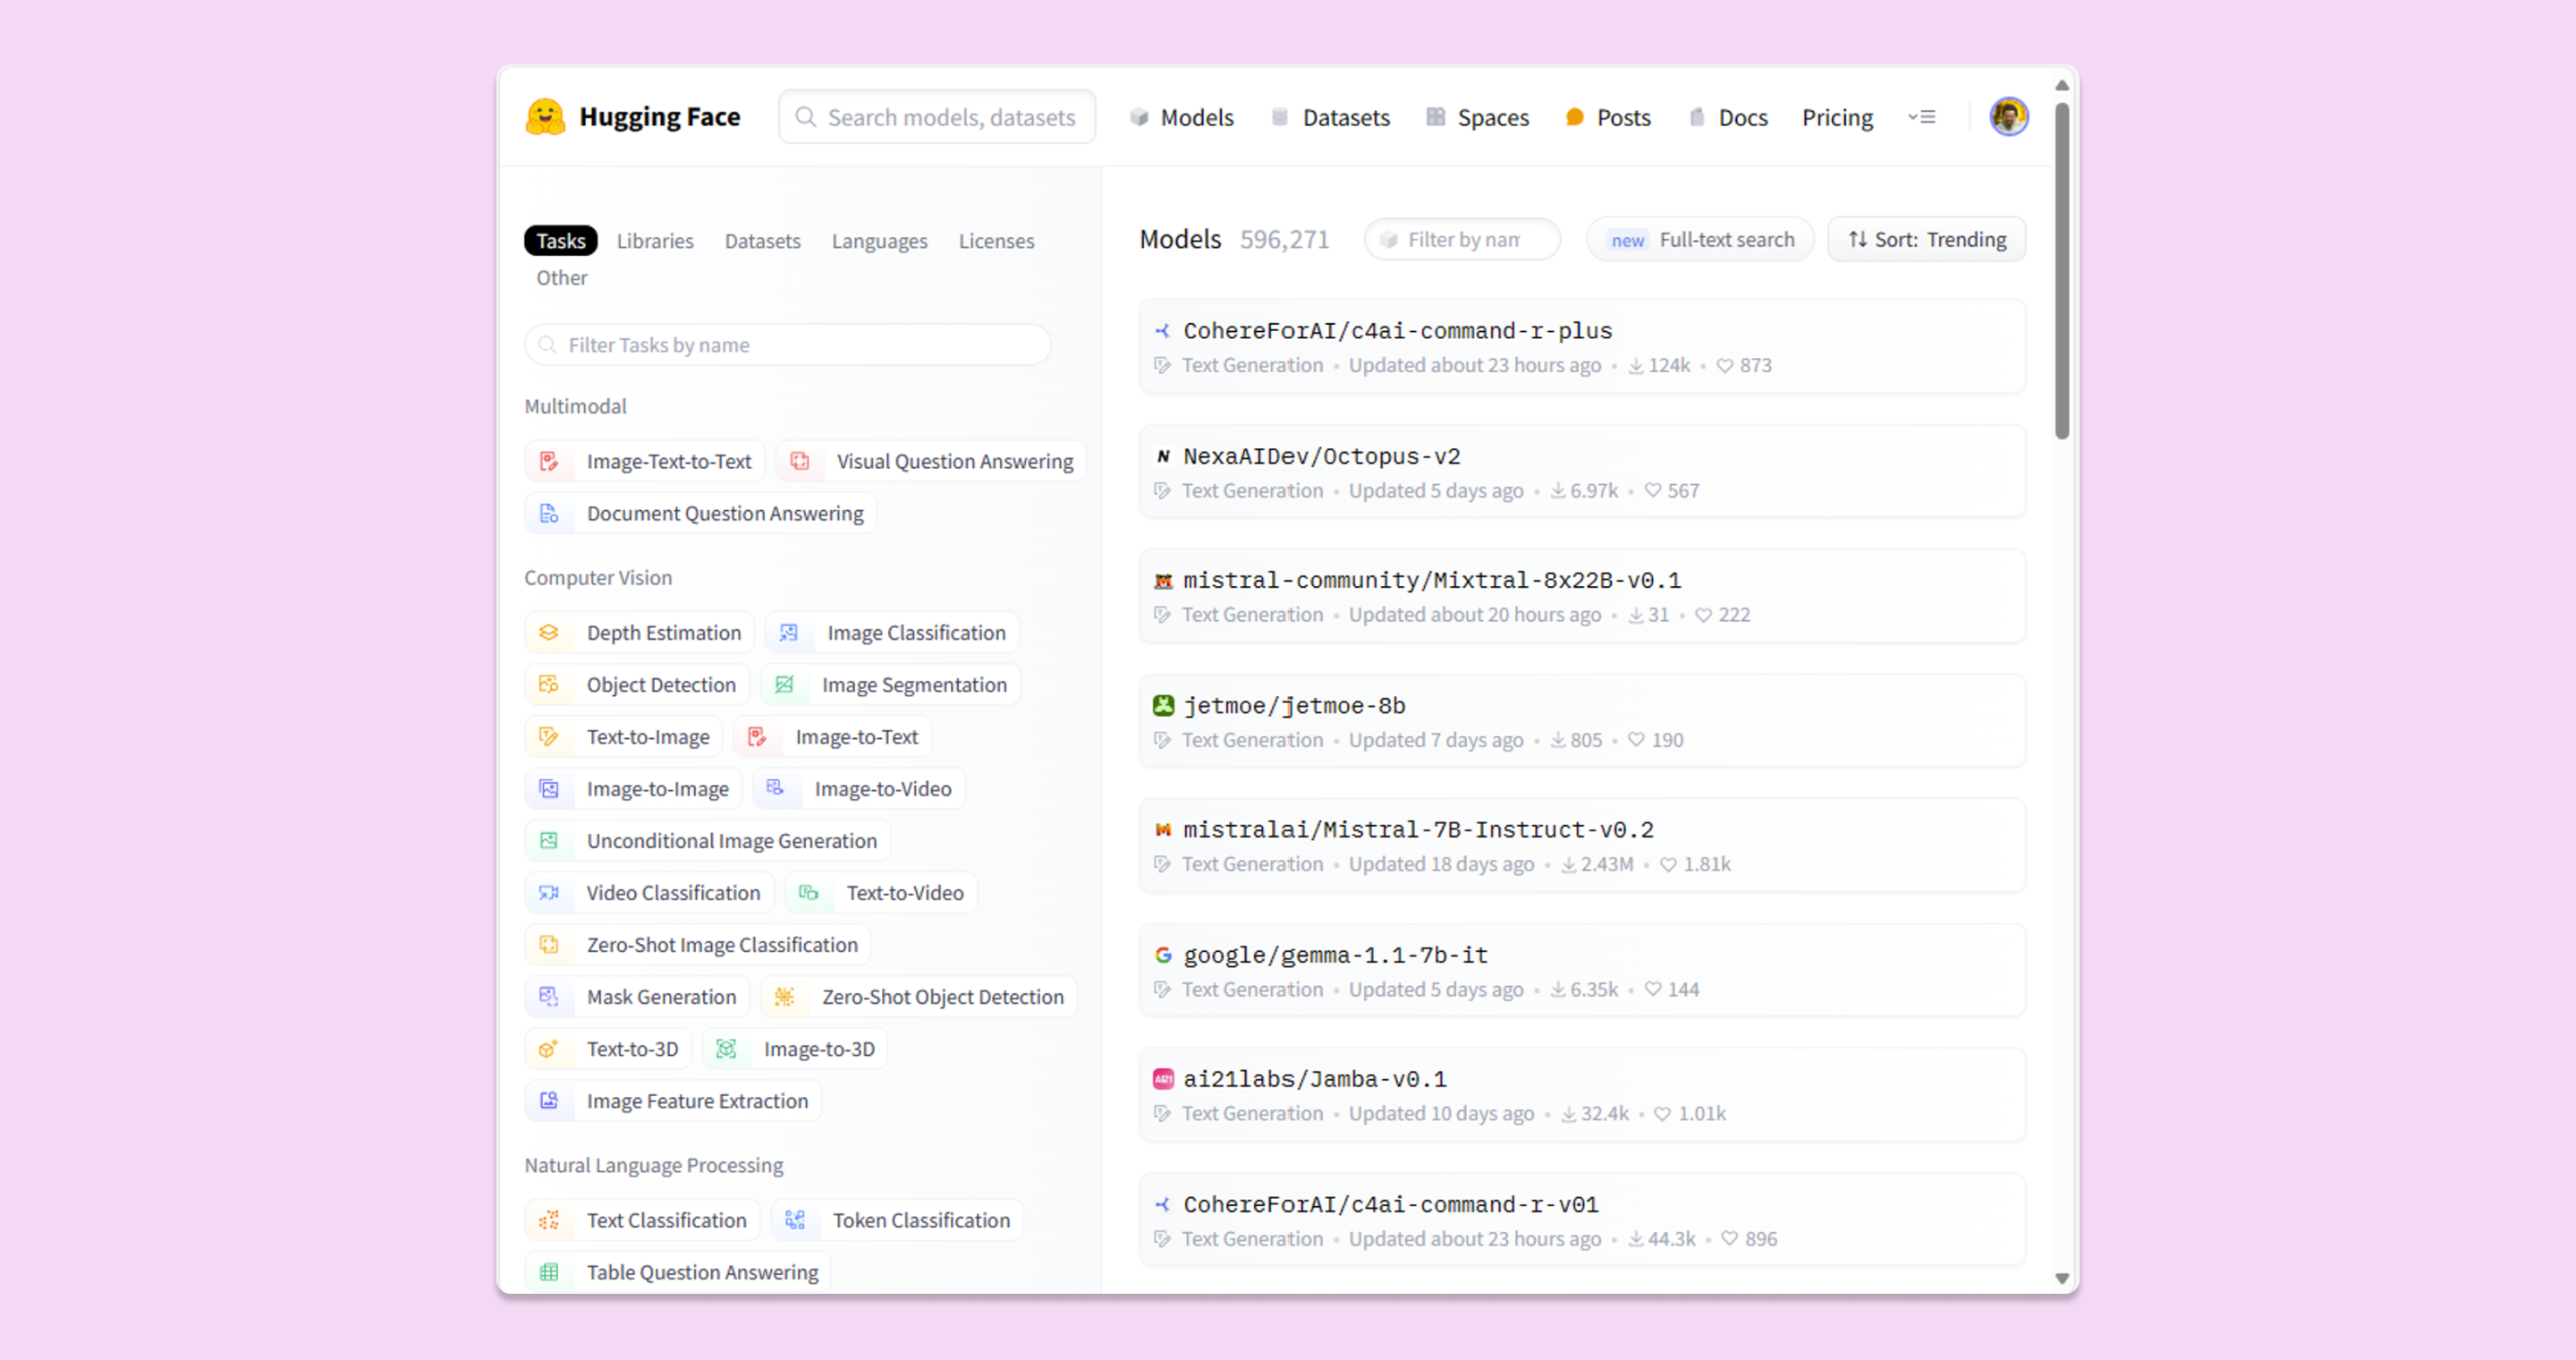The height and width of the screenshot is (1360, 2576).
Task: Click the Hugging Face logo emoji
Action: [x=545, y=117]
